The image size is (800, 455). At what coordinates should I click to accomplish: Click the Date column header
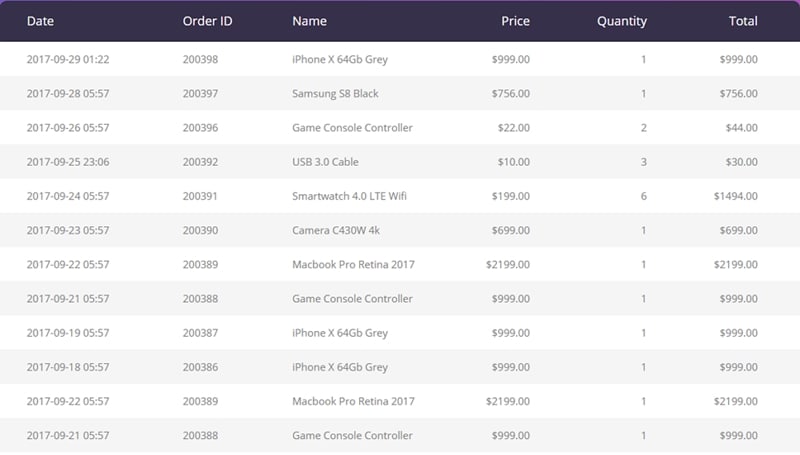point(40,21)
